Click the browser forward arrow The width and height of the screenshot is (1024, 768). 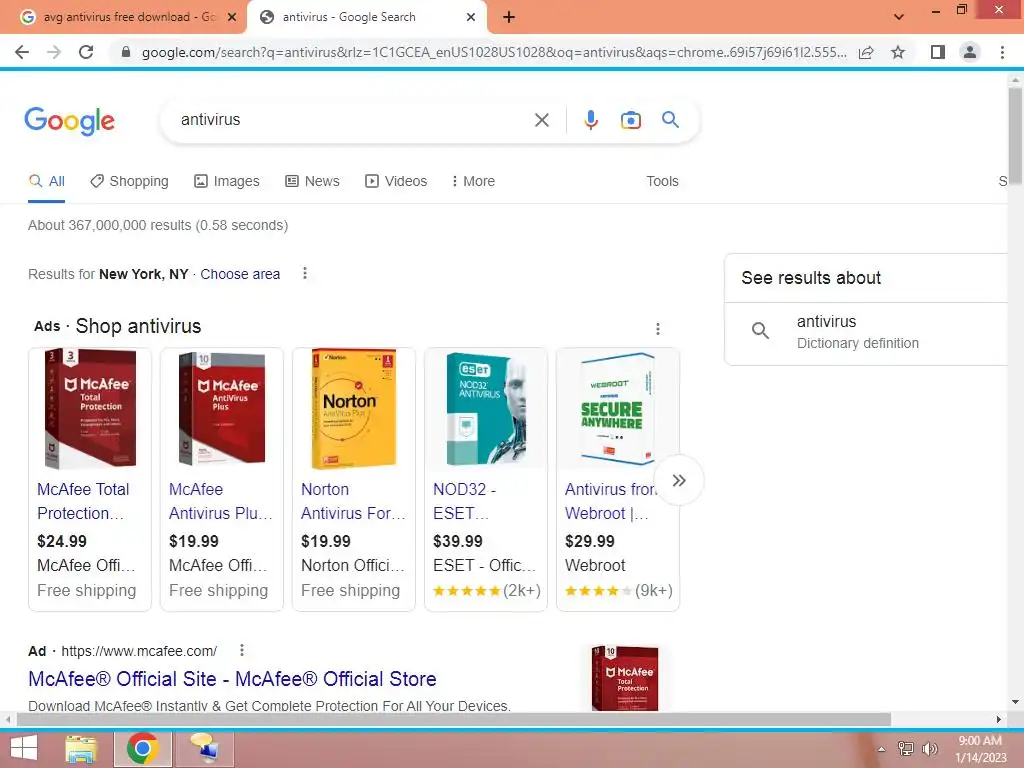click(x=54, y=52)
